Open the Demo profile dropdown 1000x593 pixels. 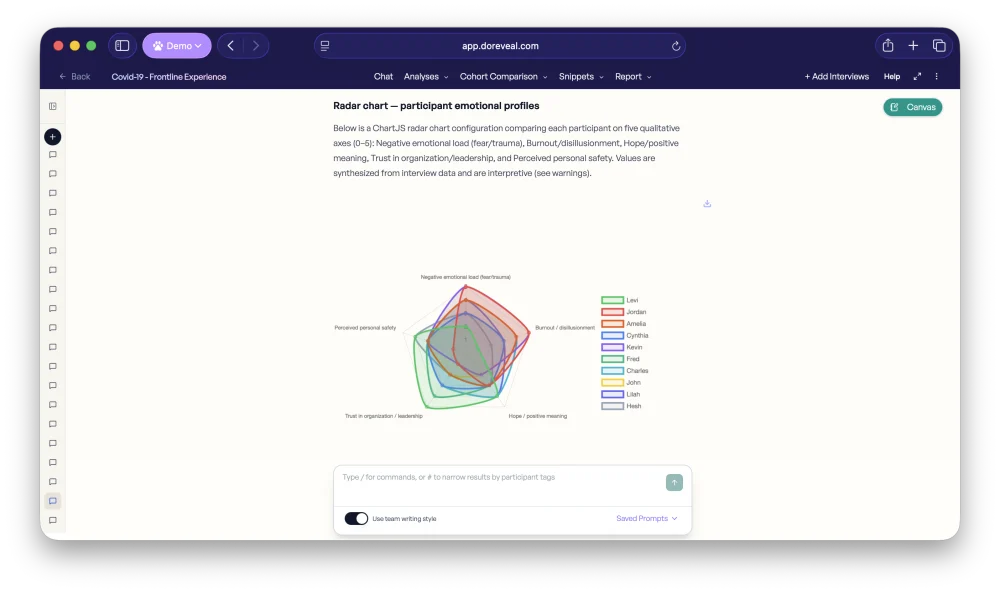click(x=177, y=46)
